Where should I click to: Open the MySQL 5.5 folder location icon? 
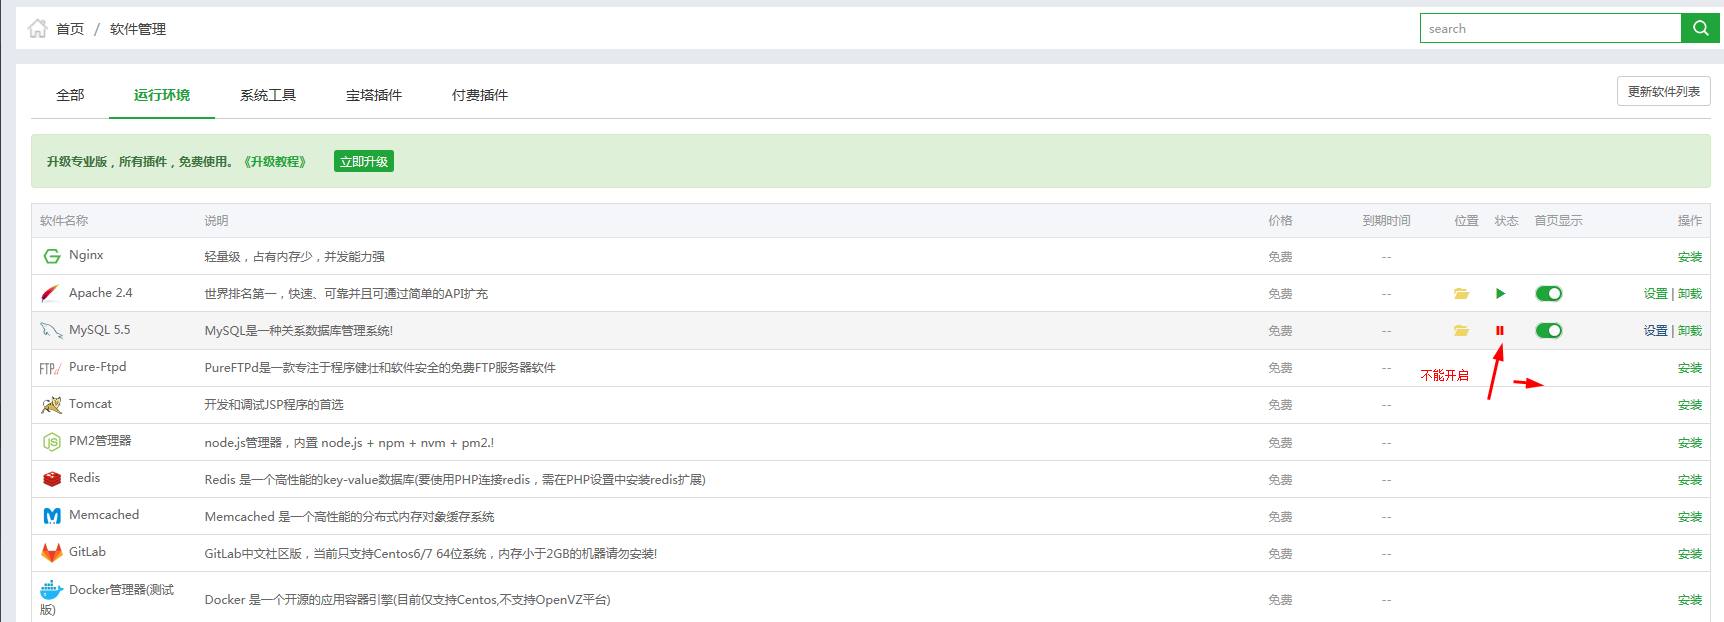tap(1461, 331)
